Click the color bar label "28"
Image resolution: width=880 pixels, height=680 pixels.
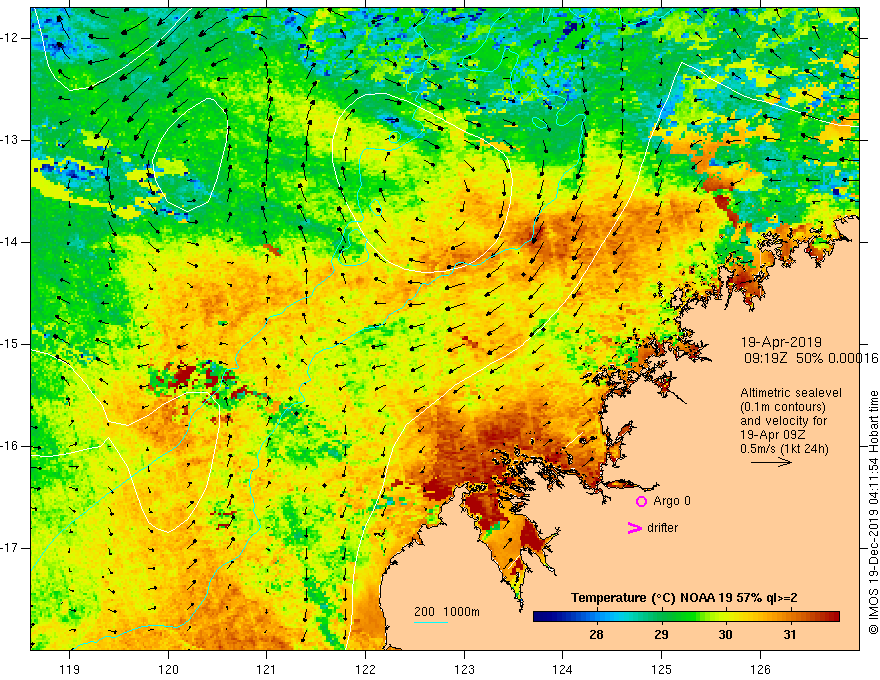click(x=597, y=635)
